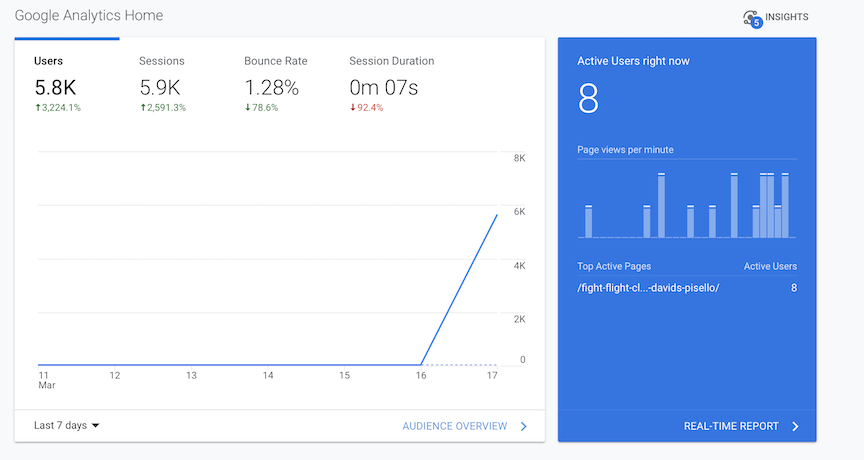Image resolution: width=864 pixels, height=460 pixels.
Task: Open the Real-Time Report link
Action: [x=730, y=426]
